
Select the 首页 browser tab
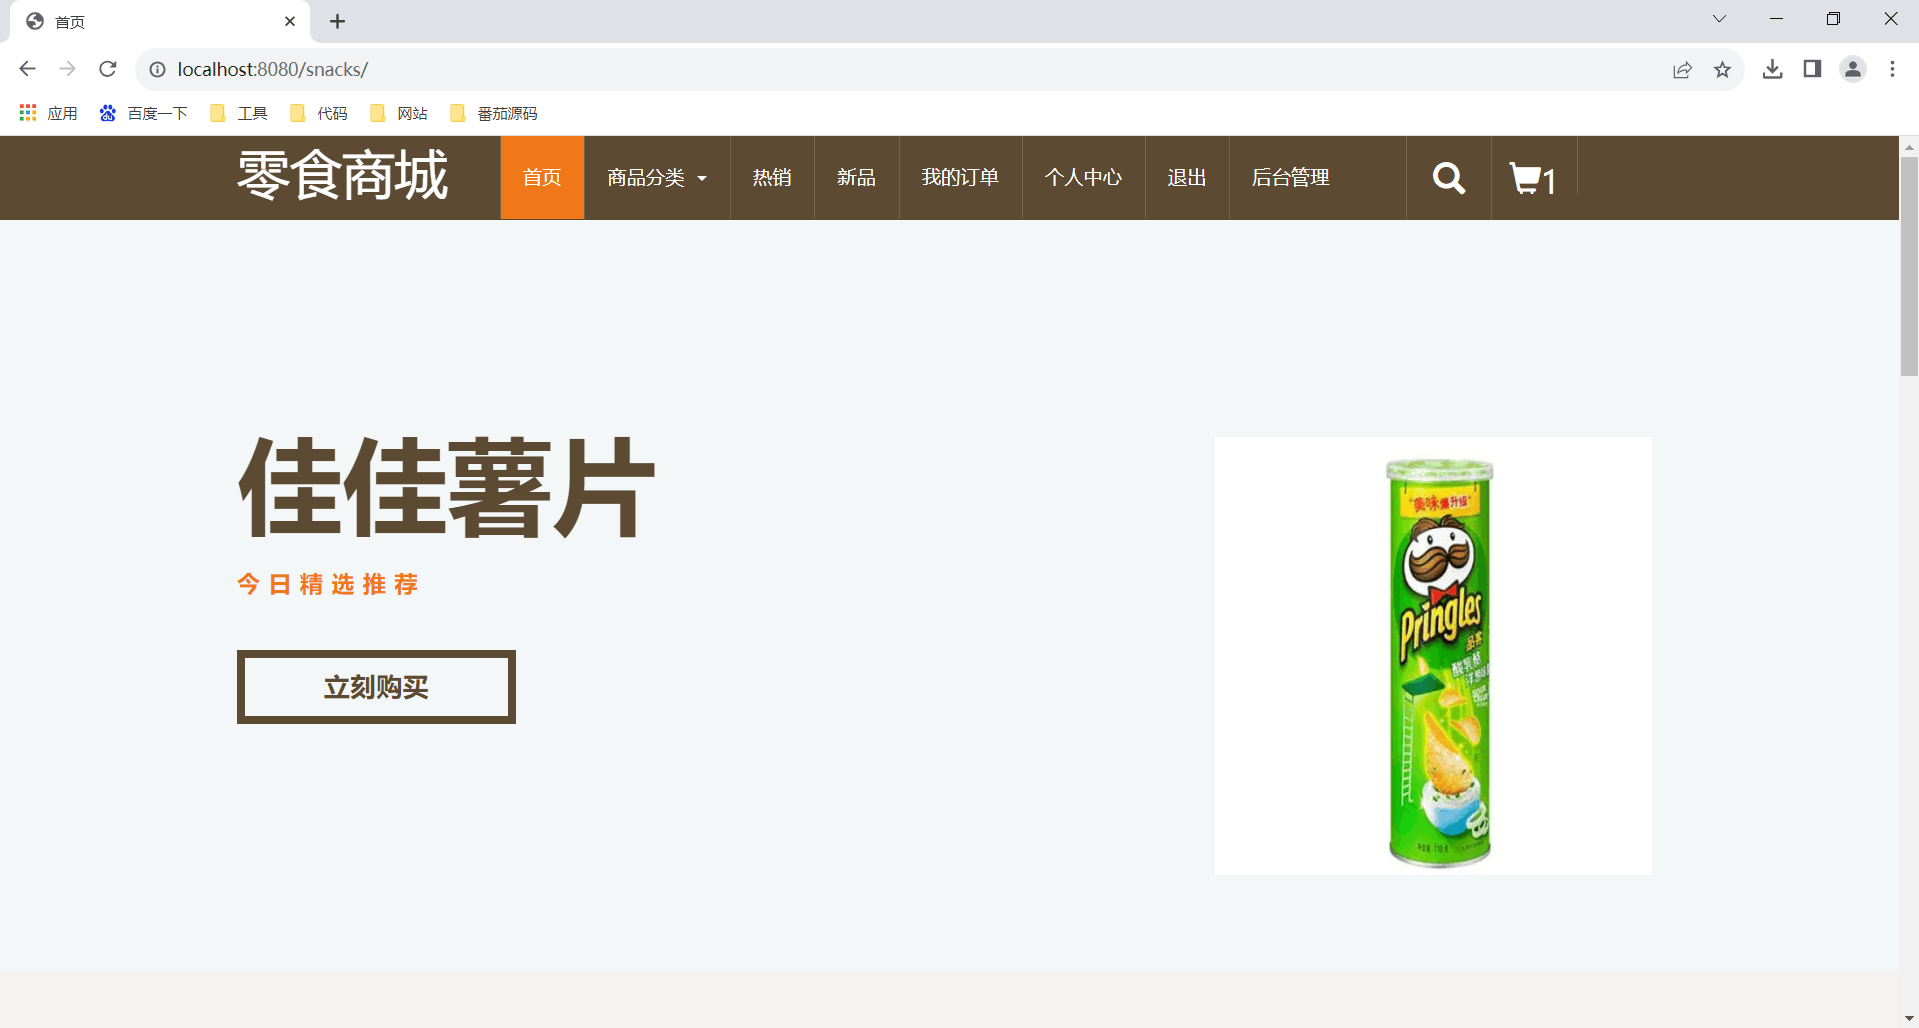160,21
